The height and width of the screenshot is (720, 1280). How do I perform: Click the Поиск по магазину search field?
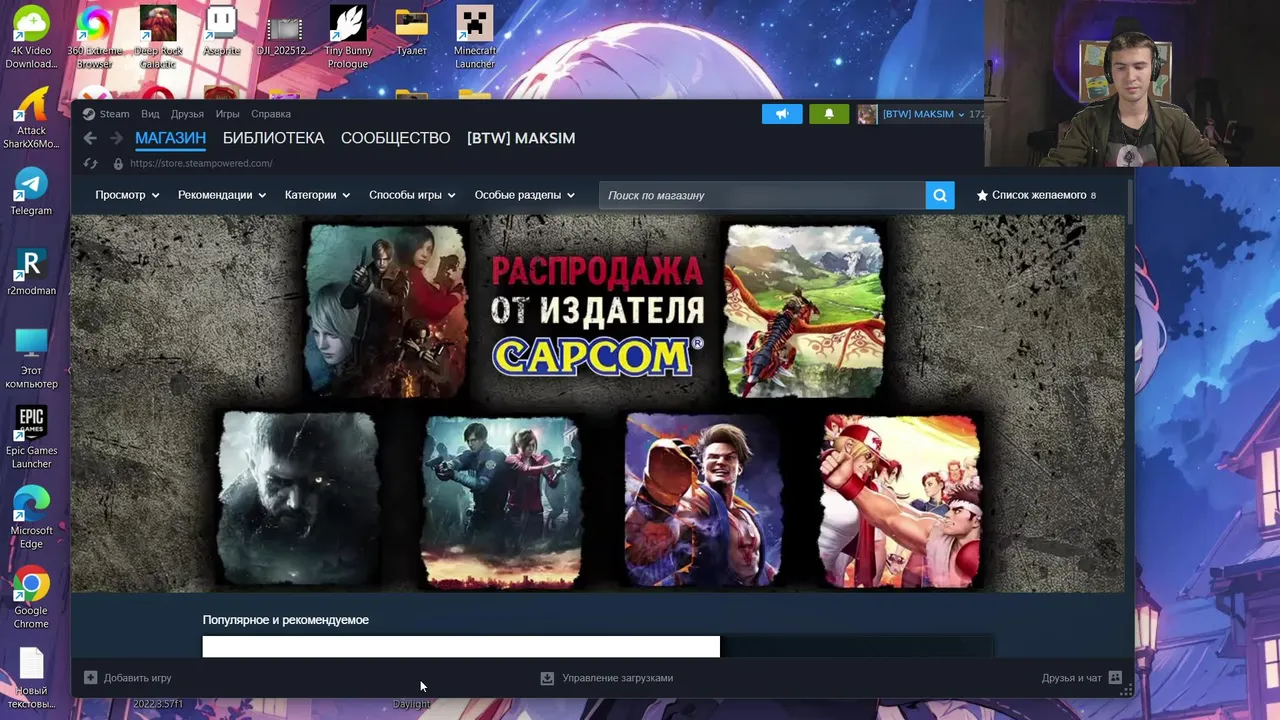762,195
